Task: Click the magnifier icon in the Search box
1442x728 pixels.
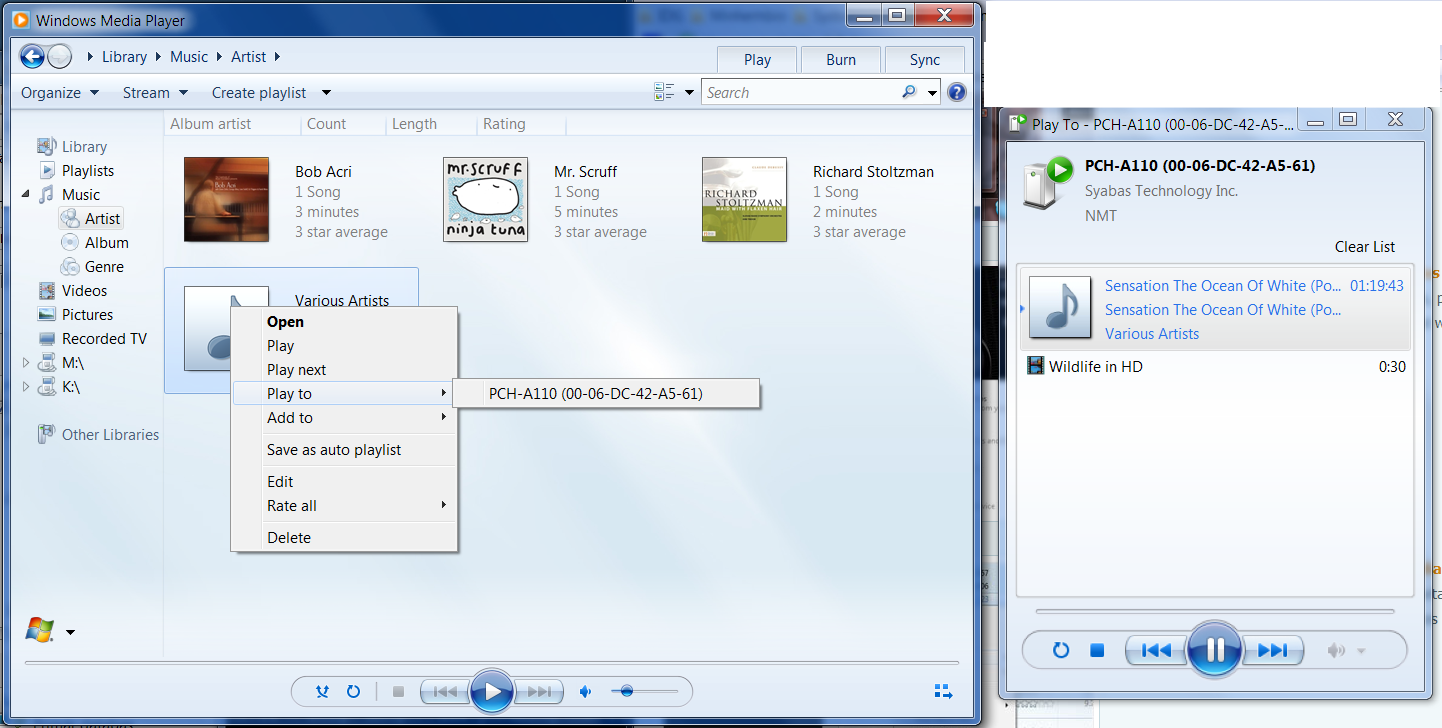Action: 909,92
